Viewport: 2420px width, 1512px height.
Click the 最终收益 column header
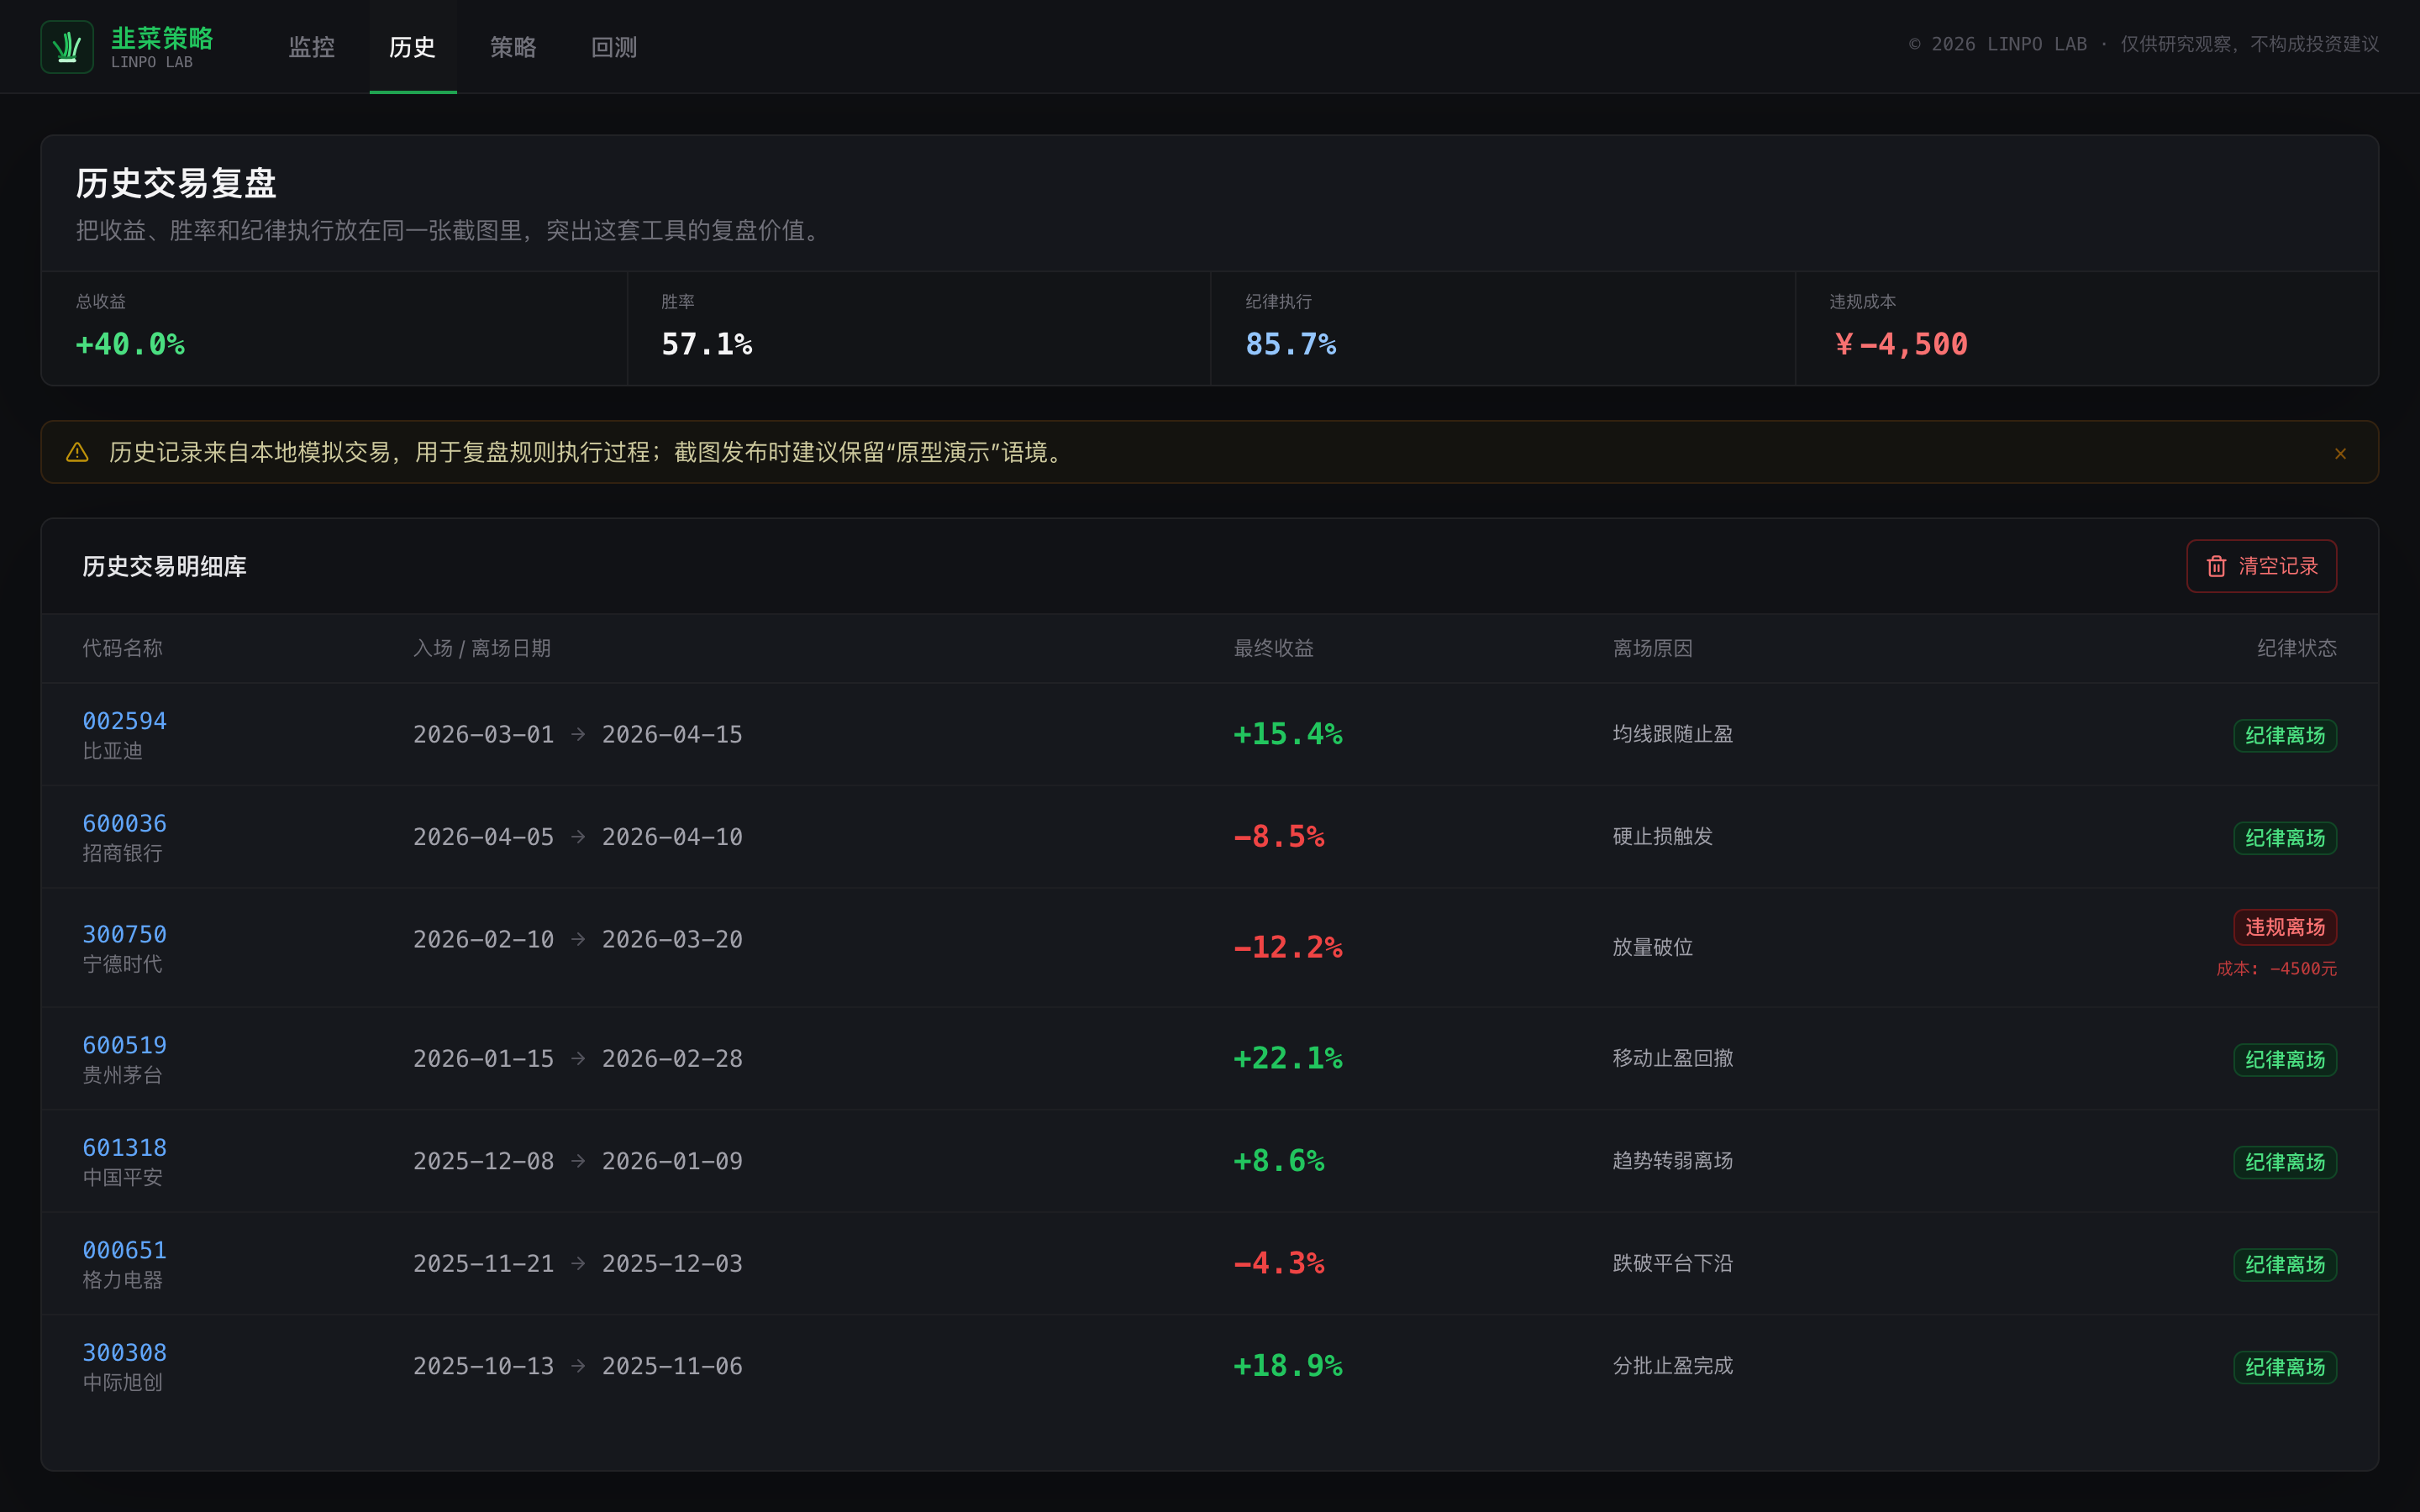pyautogui.click(x=1273, y=648)
